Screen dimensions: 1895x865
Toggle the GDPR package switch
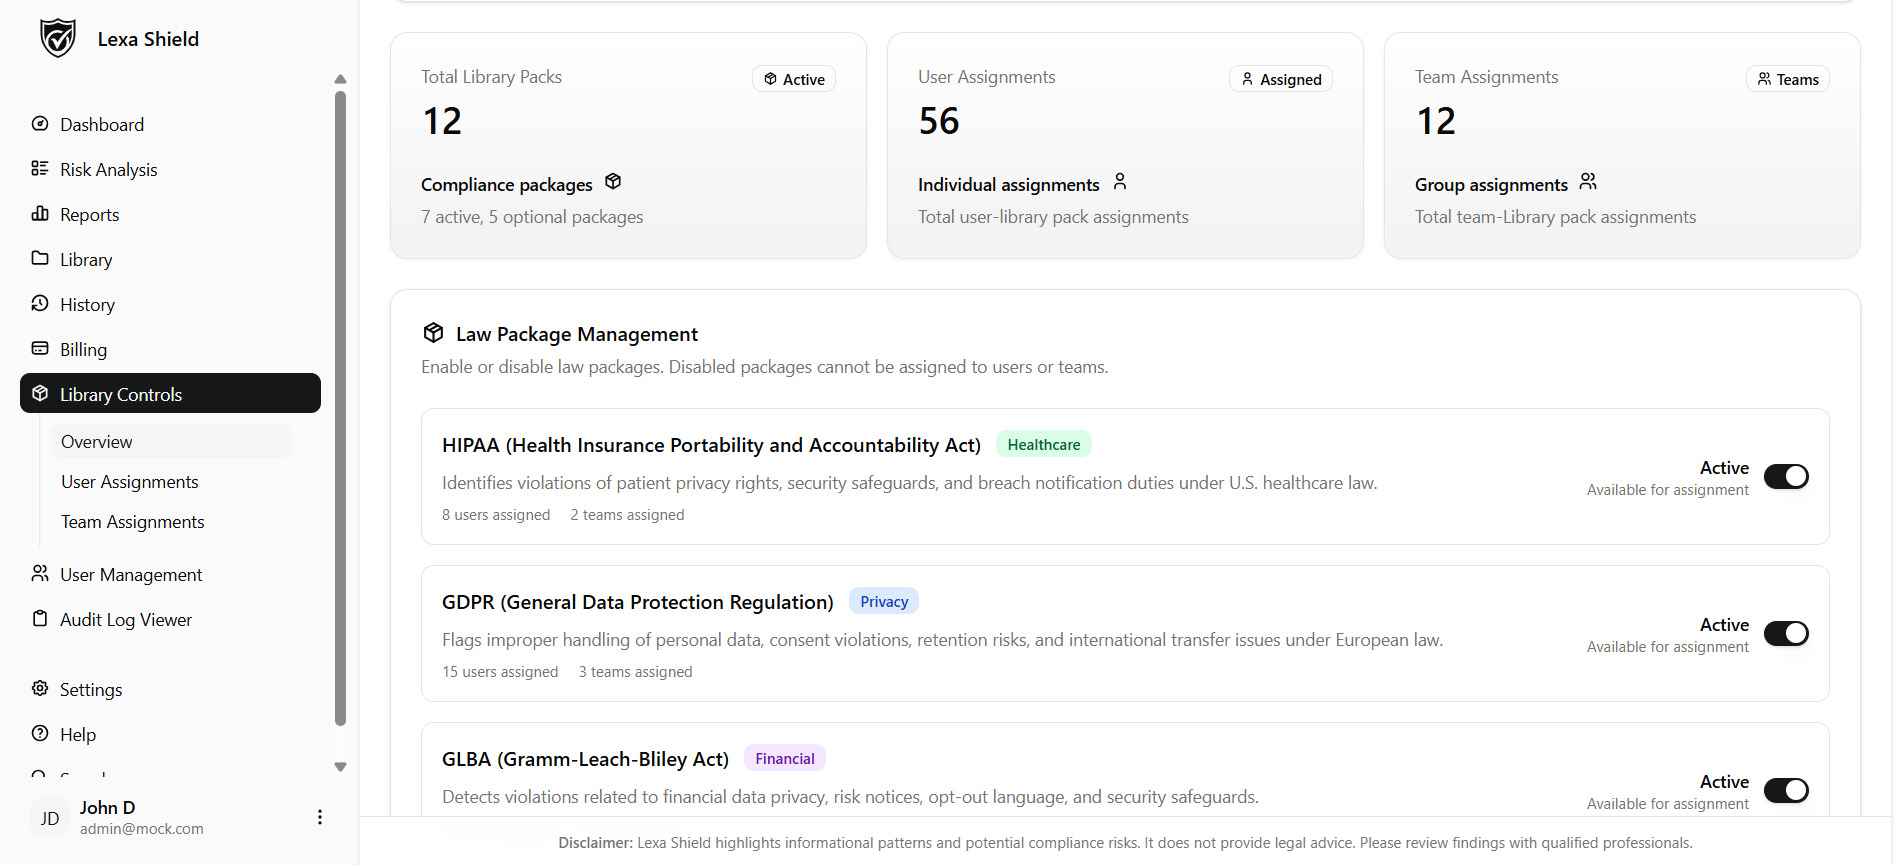pos(1786,633)
